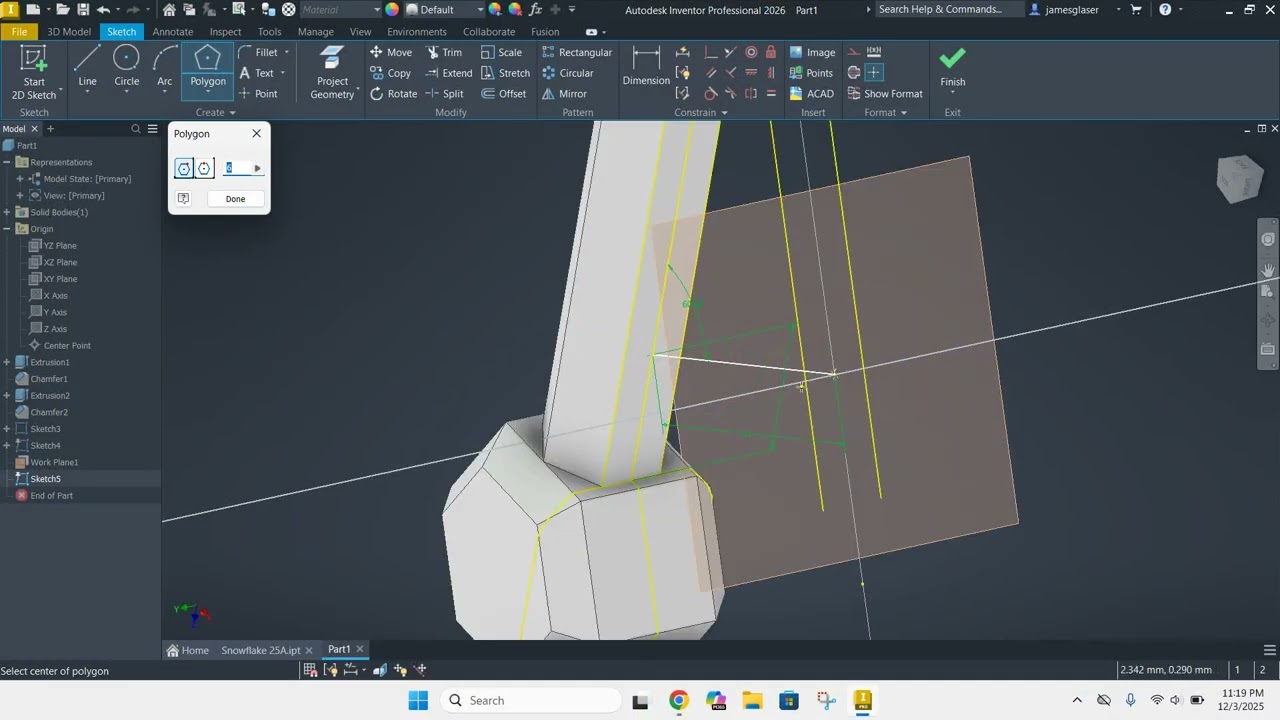Click the ViewCube in the viewport
This screenshot has height=720, width=1280.
point(1240,179)
